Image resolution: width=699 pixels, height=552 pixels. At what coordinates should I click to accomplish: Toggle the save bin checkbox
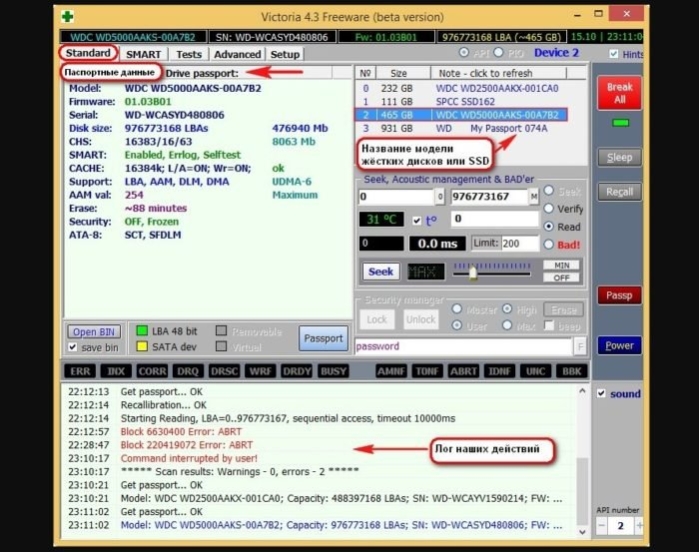coord(73,347)
